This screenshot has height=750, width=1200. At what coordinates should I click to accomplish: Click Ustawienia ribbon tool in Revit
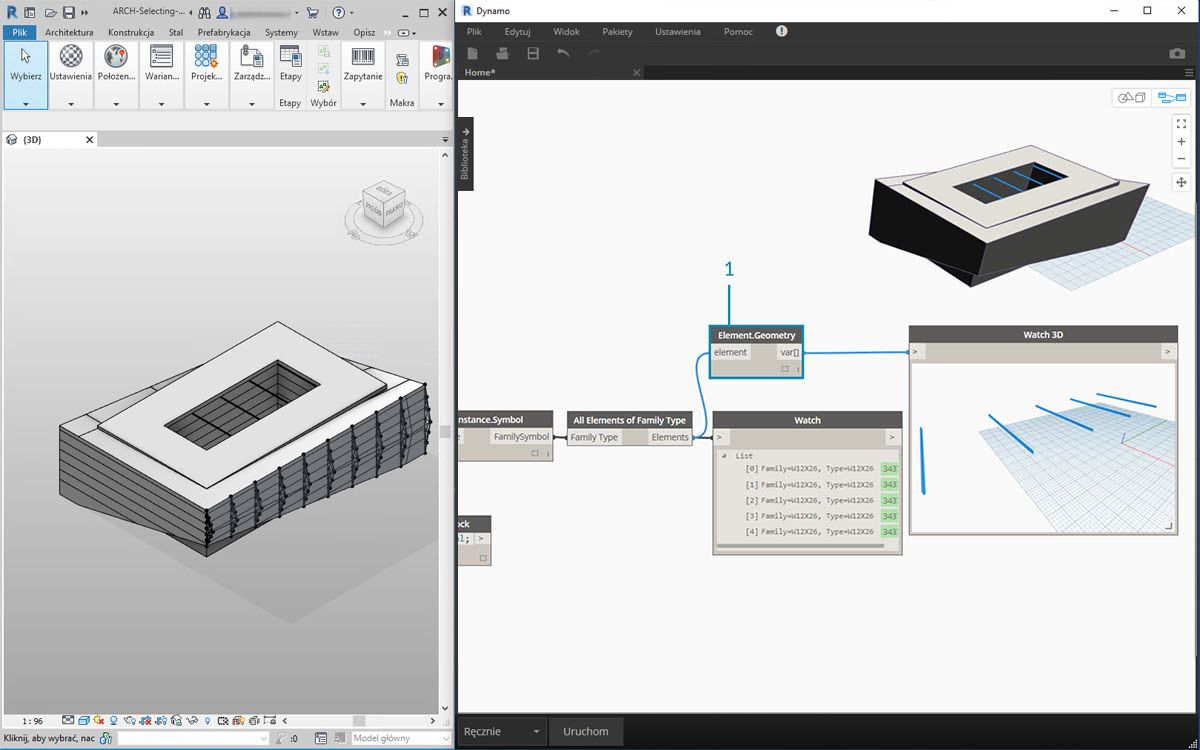[70, 64]
